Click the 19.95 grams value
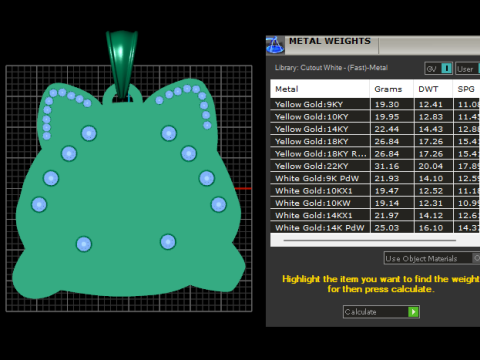This screenshot has width=480, height=360. click(387, 117)
